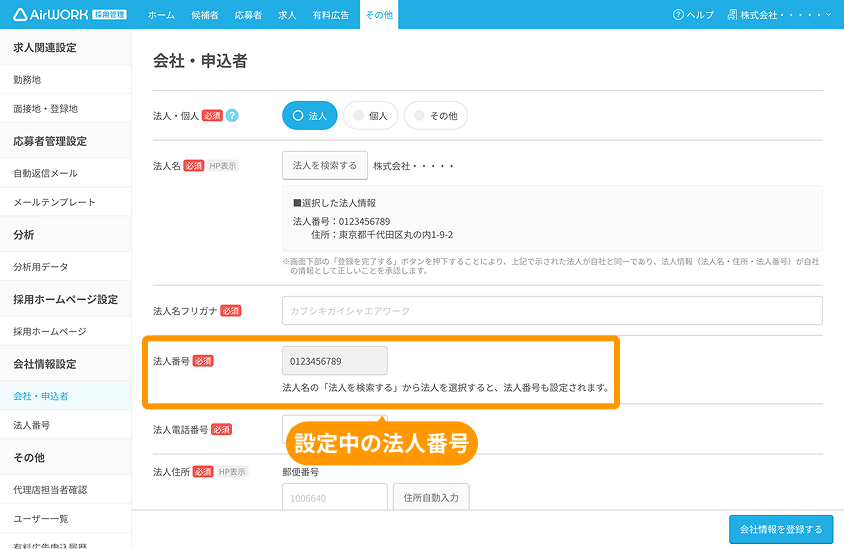Go to 面接地・登録地 in sidebar

(x=66, y=109)
